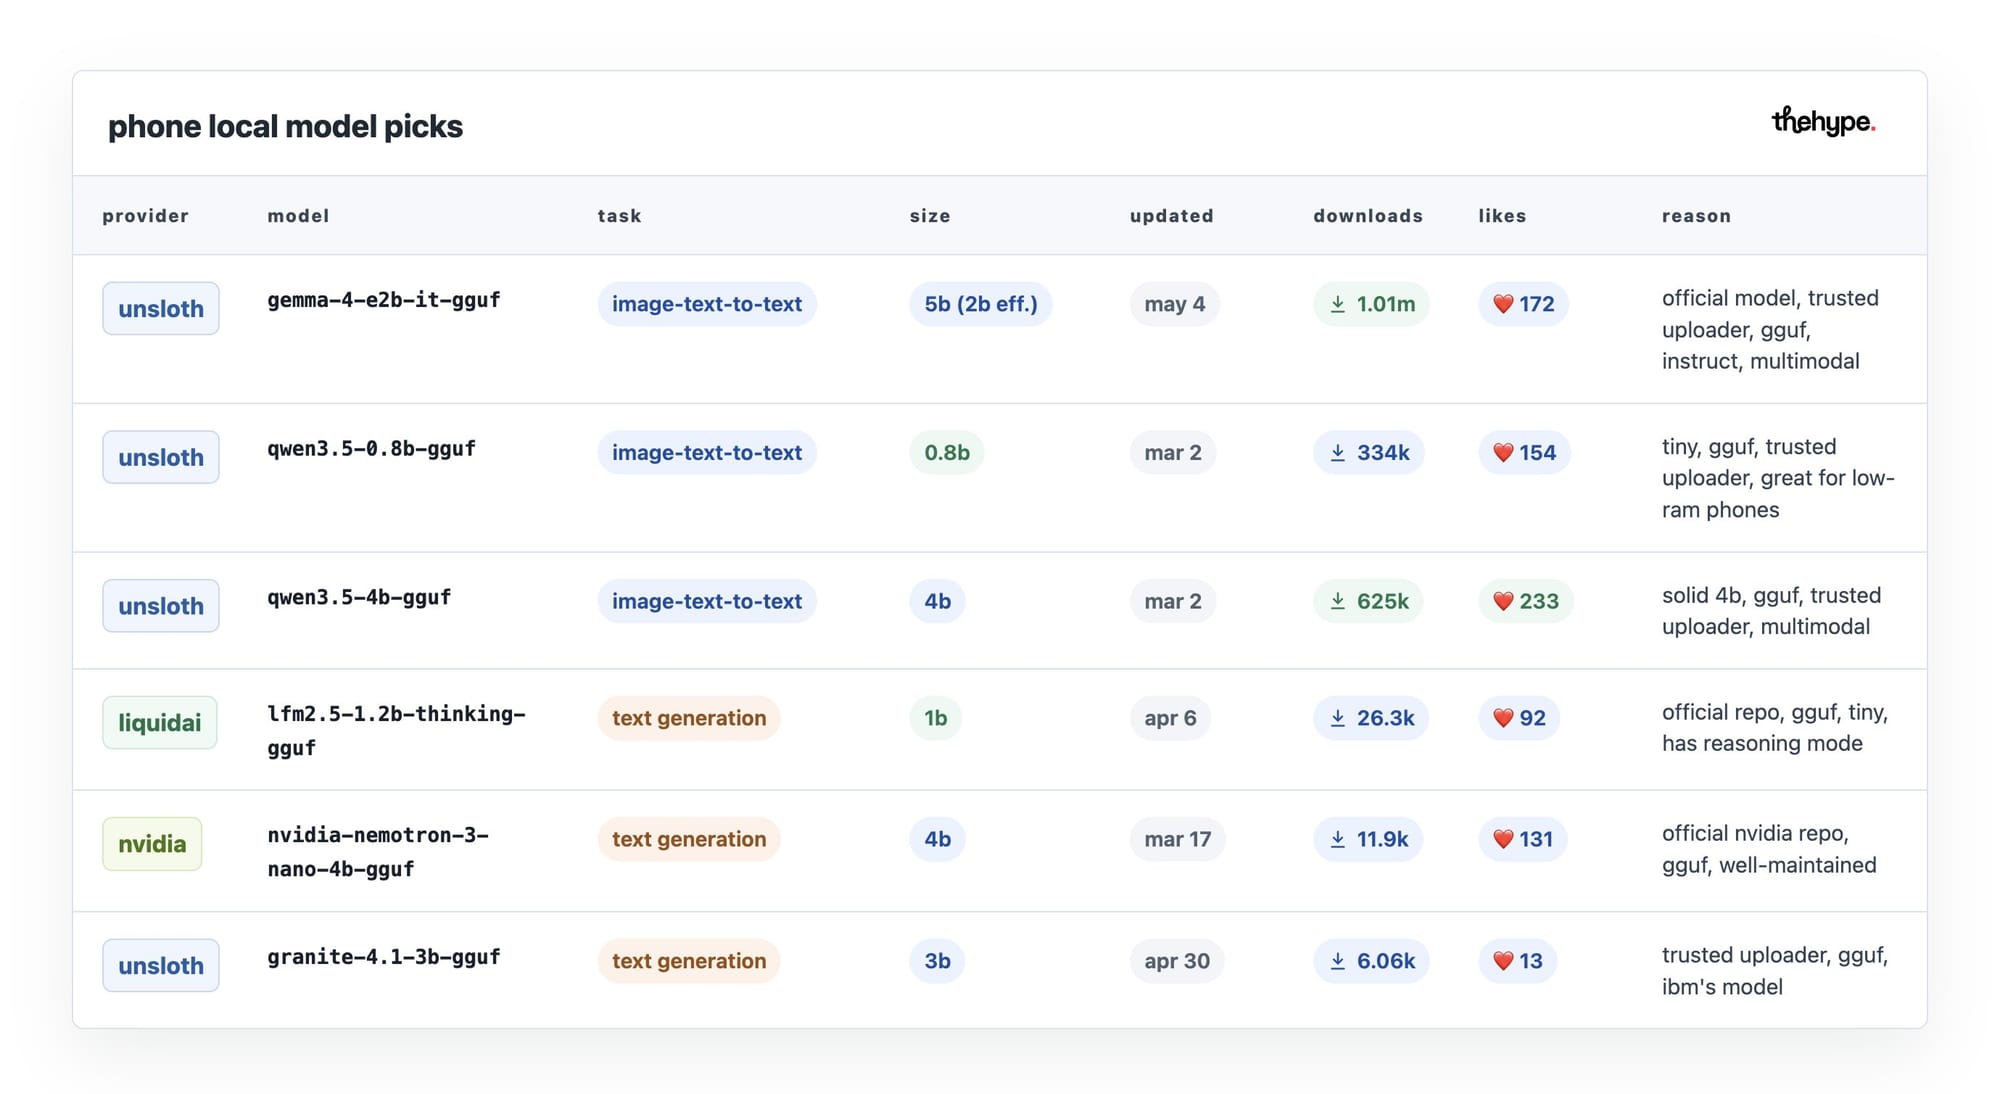Click the text generation tag in the liquidai row
Viewport: 2000px width, 1094px height.
pos(689,718)
